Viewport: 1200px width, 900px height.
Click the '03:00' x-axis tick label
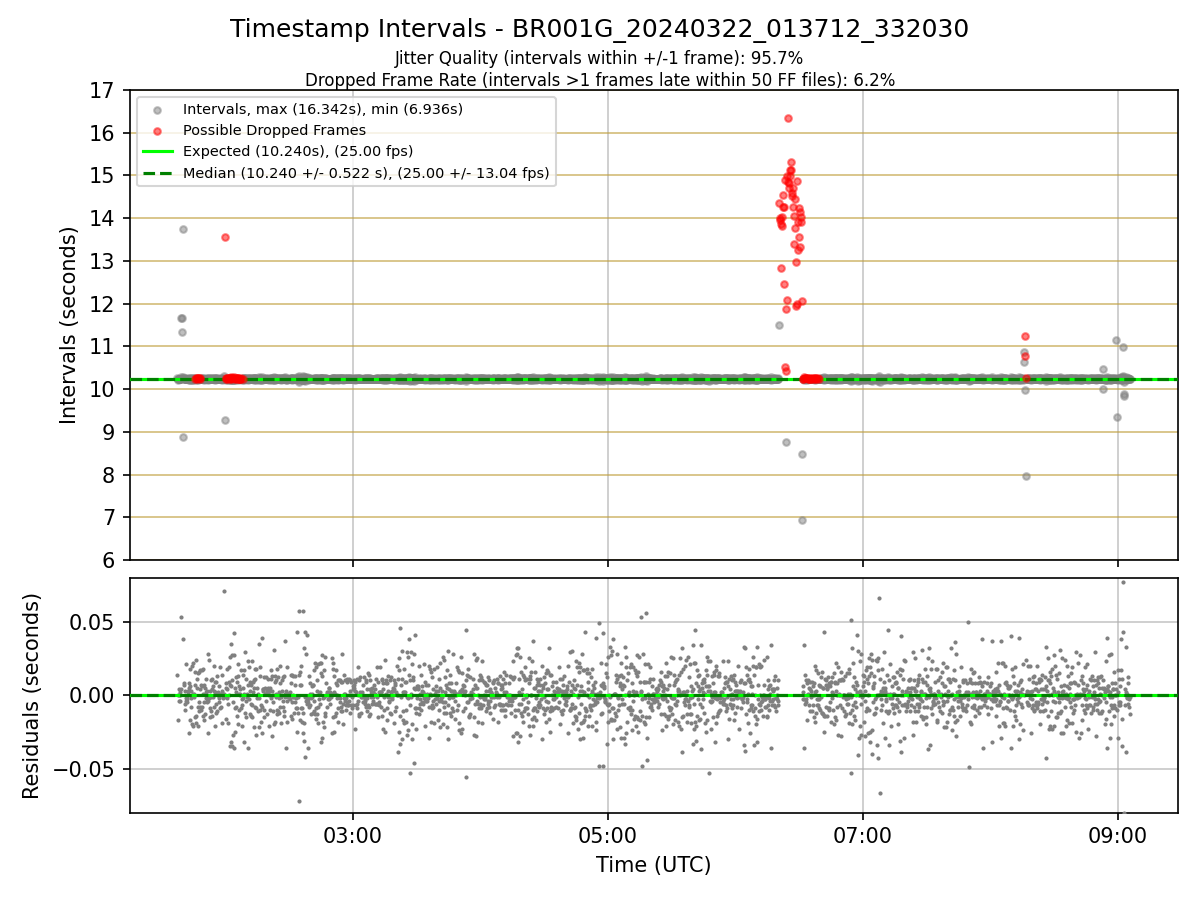coord(352,835)
